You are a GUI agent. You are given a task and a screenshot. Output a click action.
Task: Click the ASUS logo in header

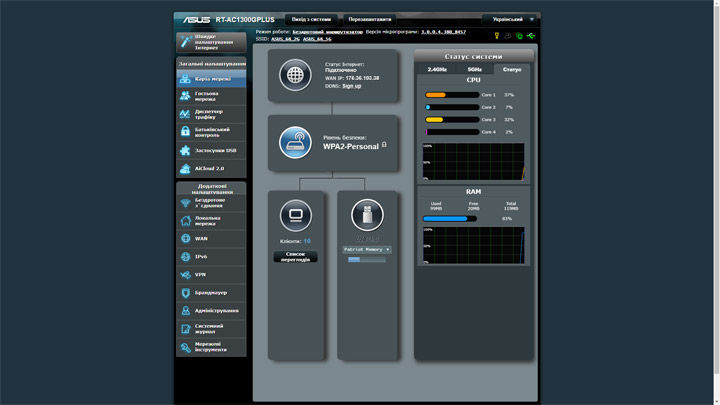tap(197, 20)
